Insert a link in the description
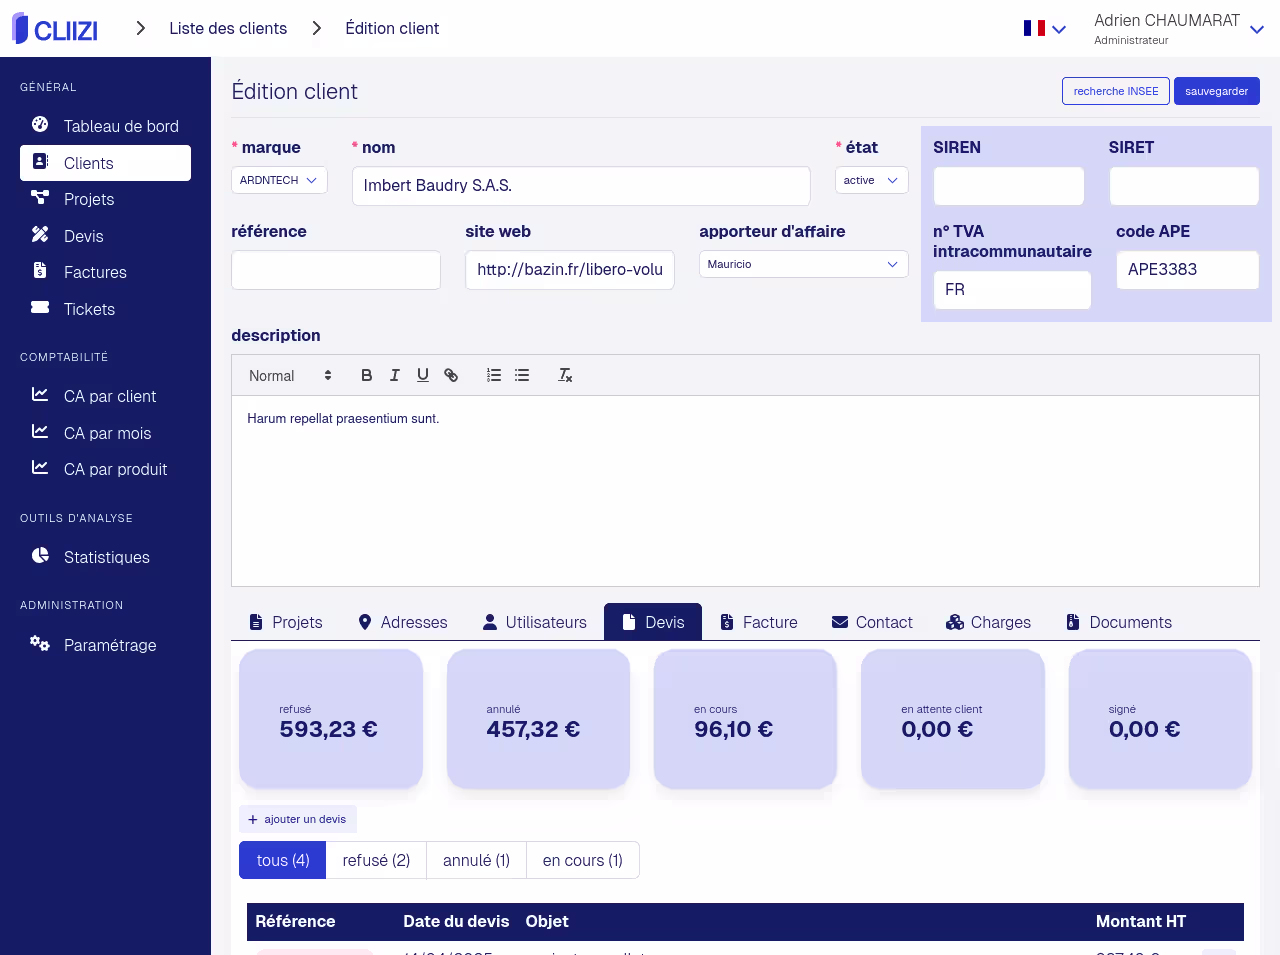 [451, 375]
